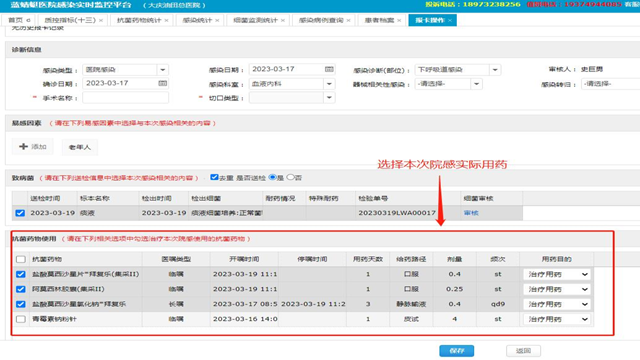Expand the 切口类型 dropdown
640x360 pixels.
click(329, 98)
